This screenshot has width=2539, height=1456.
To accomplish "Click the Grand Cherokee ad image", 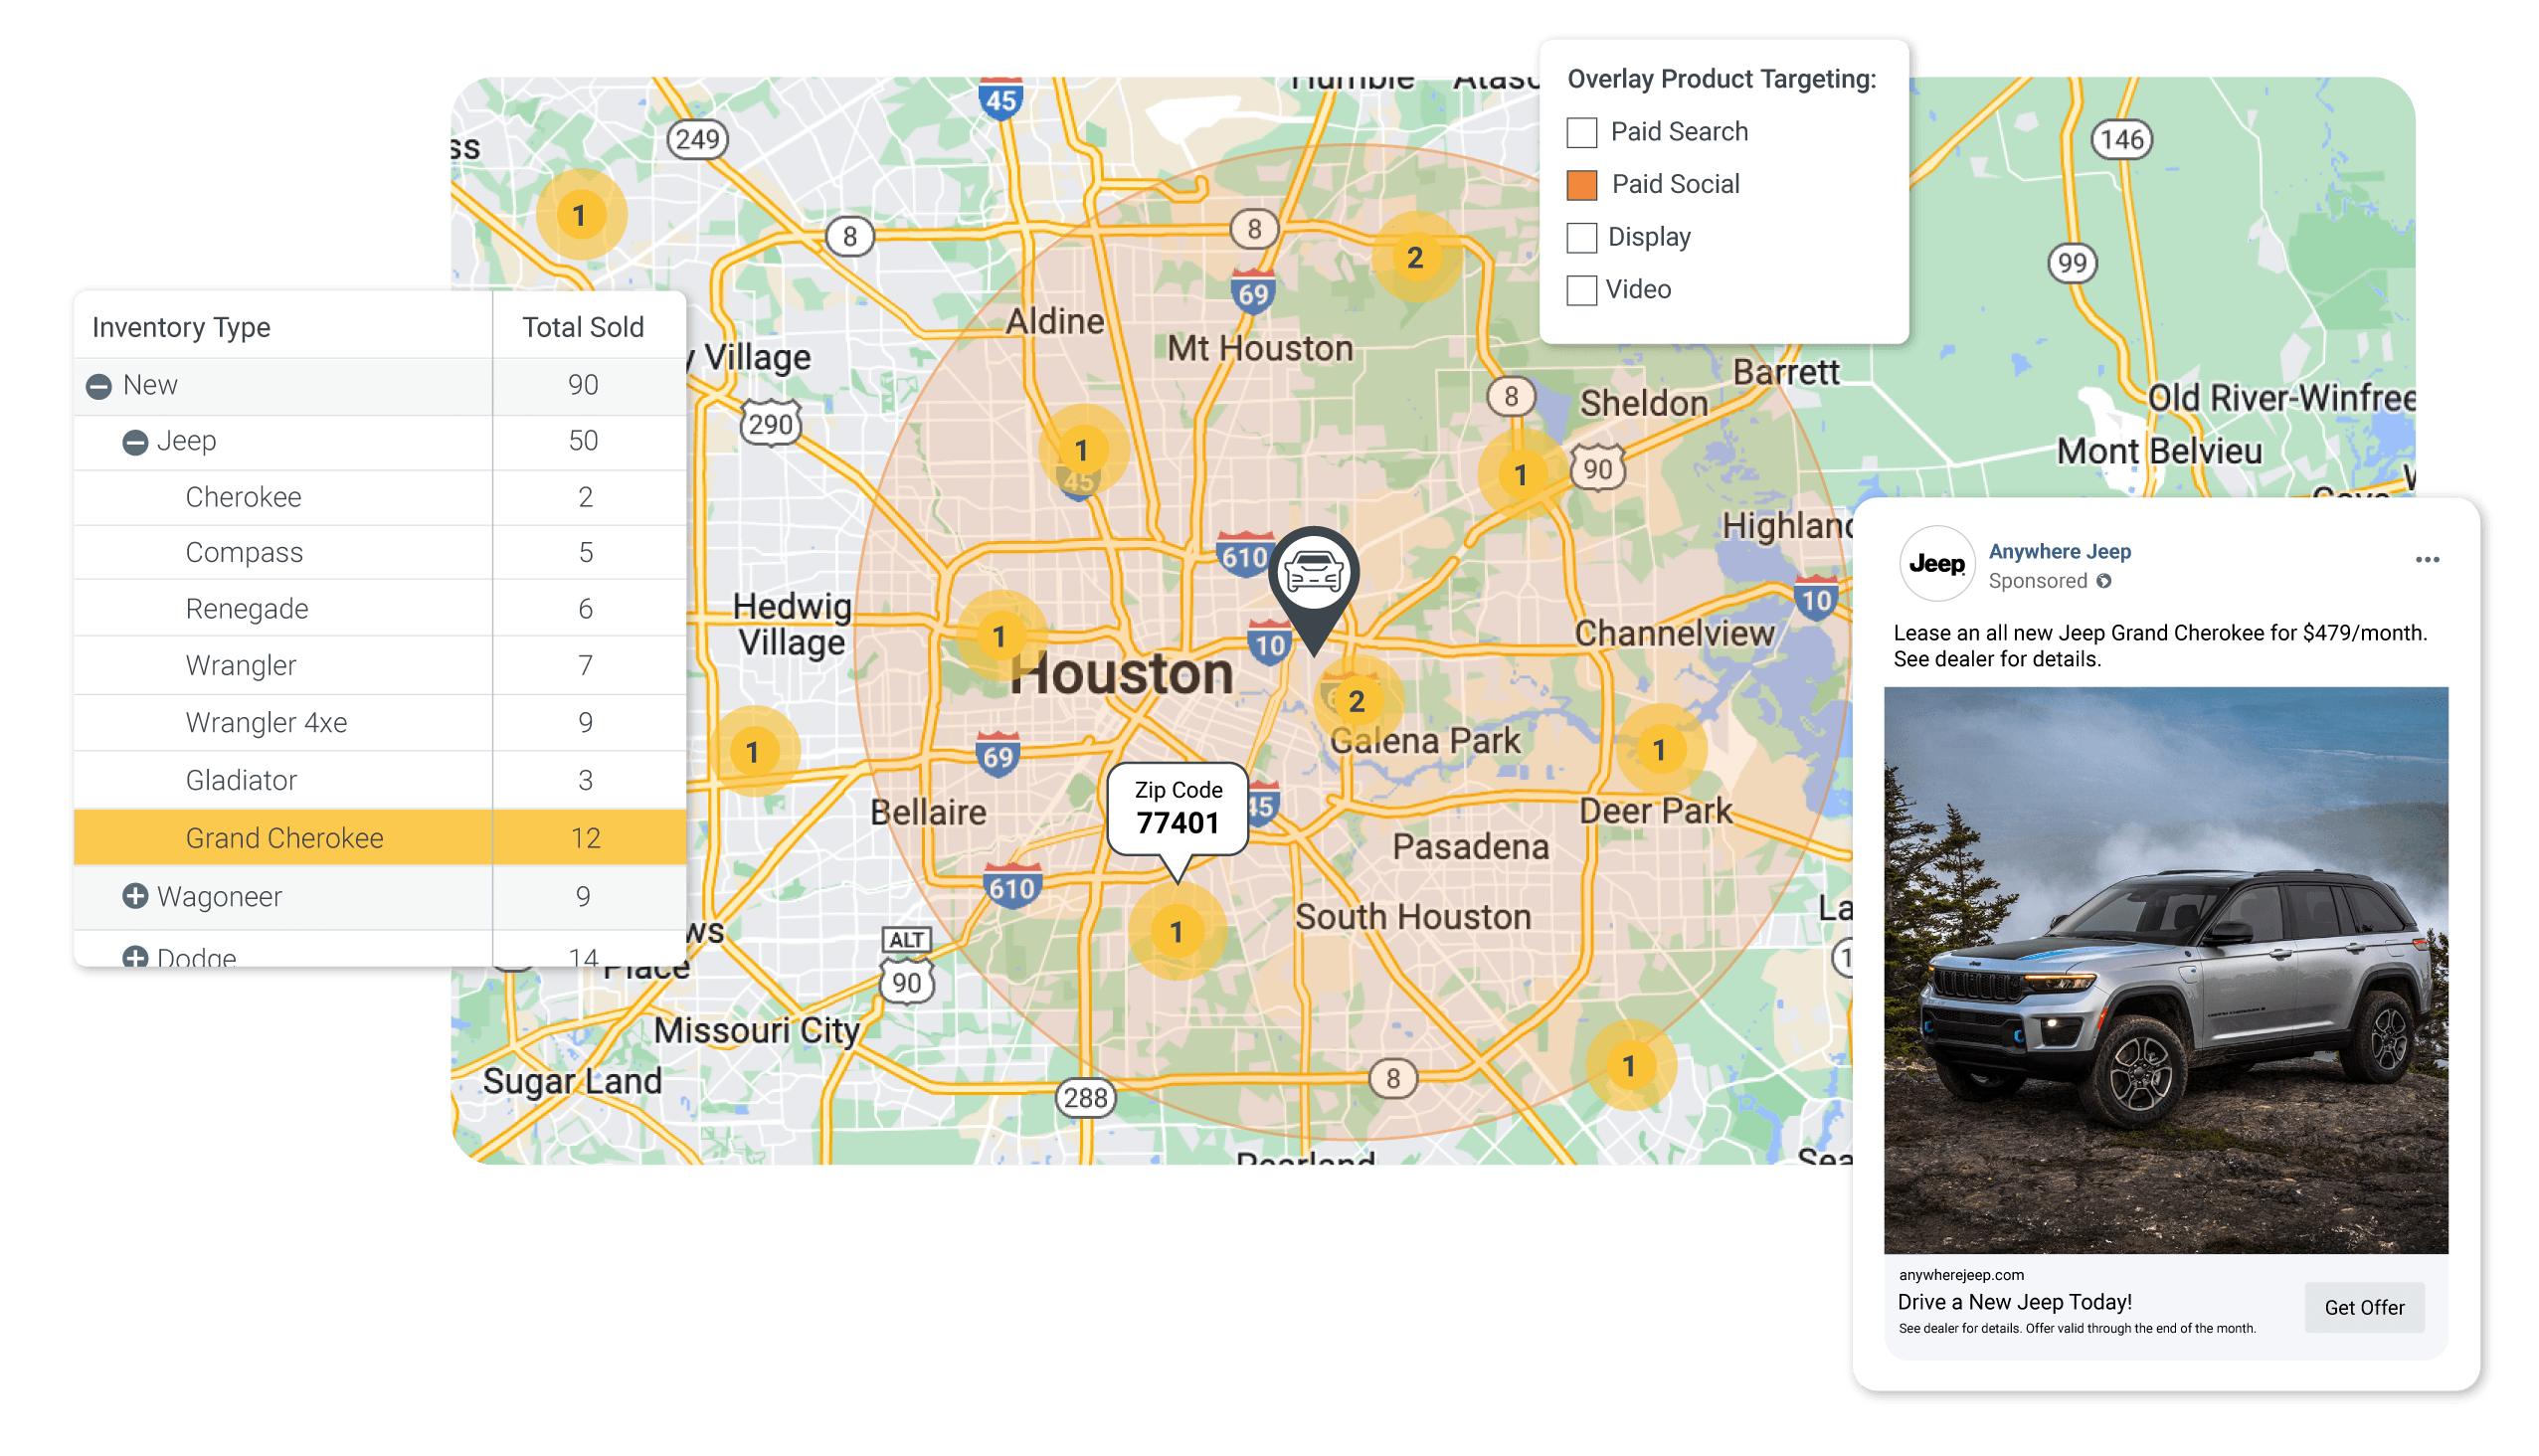I will coord(2166,970).
